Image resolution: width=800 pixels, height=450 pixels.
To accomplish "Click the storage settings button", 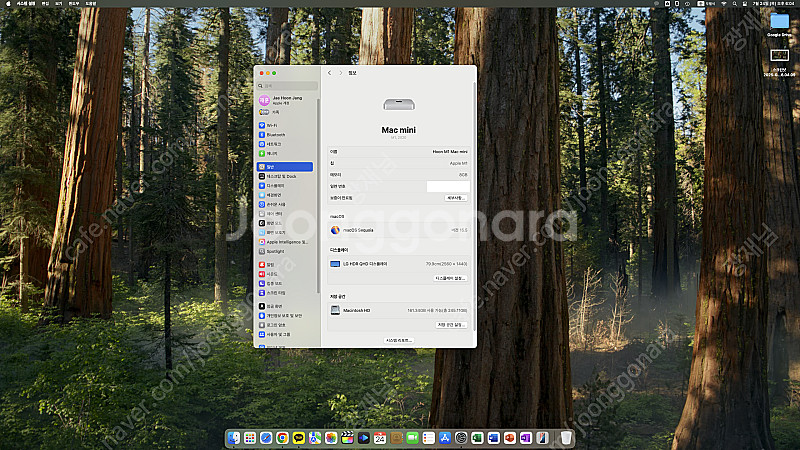I will pyautogui.click(x=452, y=325).
